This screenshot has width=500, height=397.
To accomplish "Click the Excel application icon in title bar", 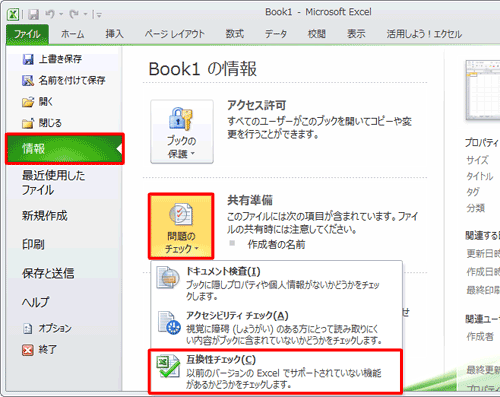I will [x=13, y=14].
